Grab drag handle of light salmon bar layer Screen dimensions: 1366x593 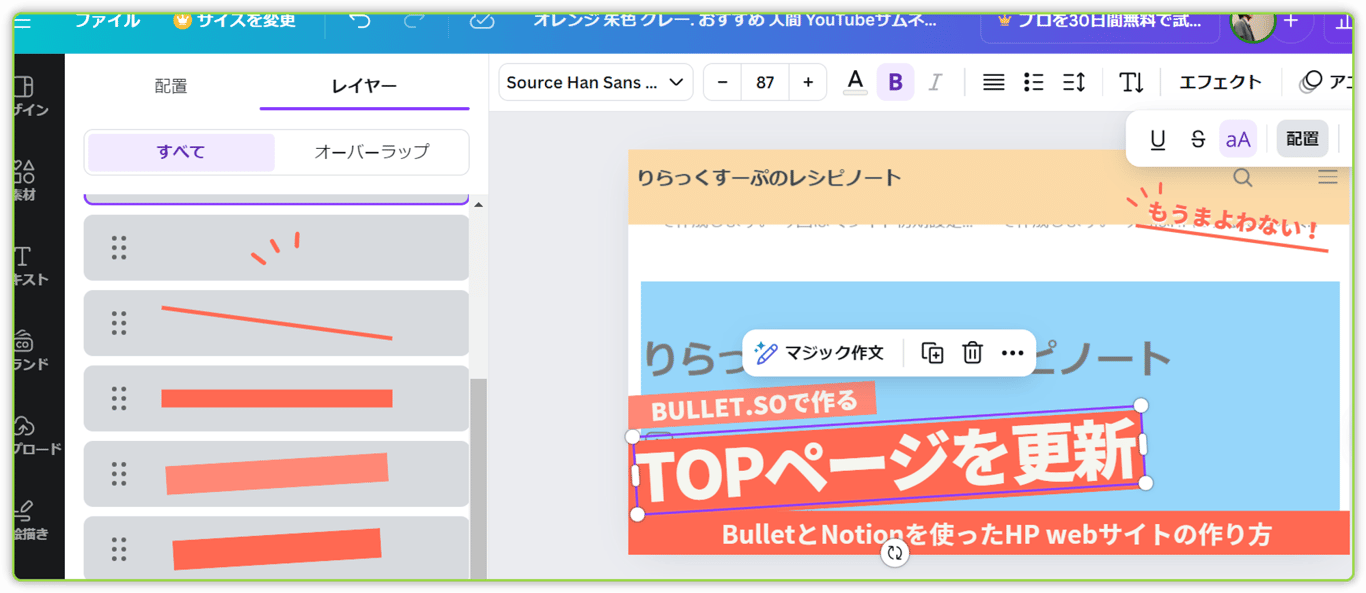(119, 473)
